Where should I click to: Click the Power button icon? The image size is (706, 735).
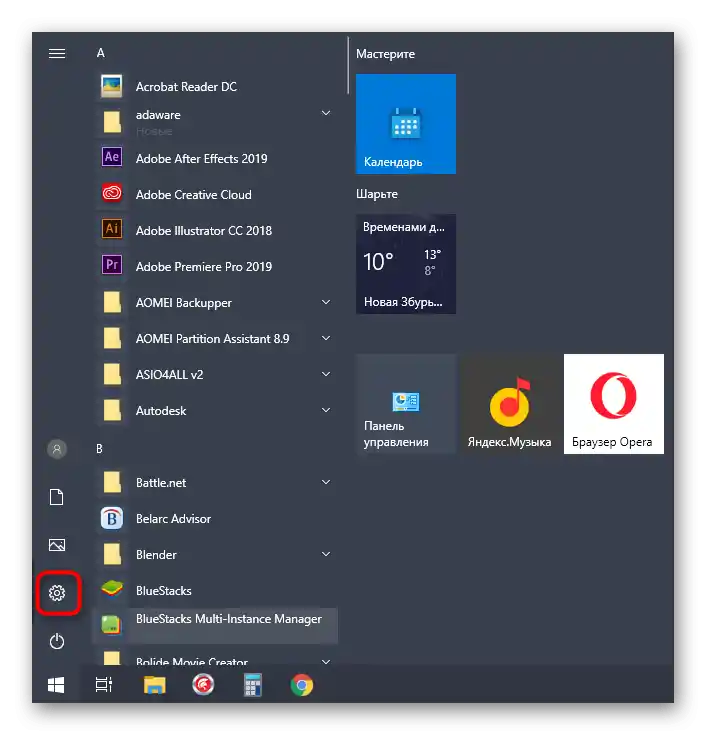[57, 641]
